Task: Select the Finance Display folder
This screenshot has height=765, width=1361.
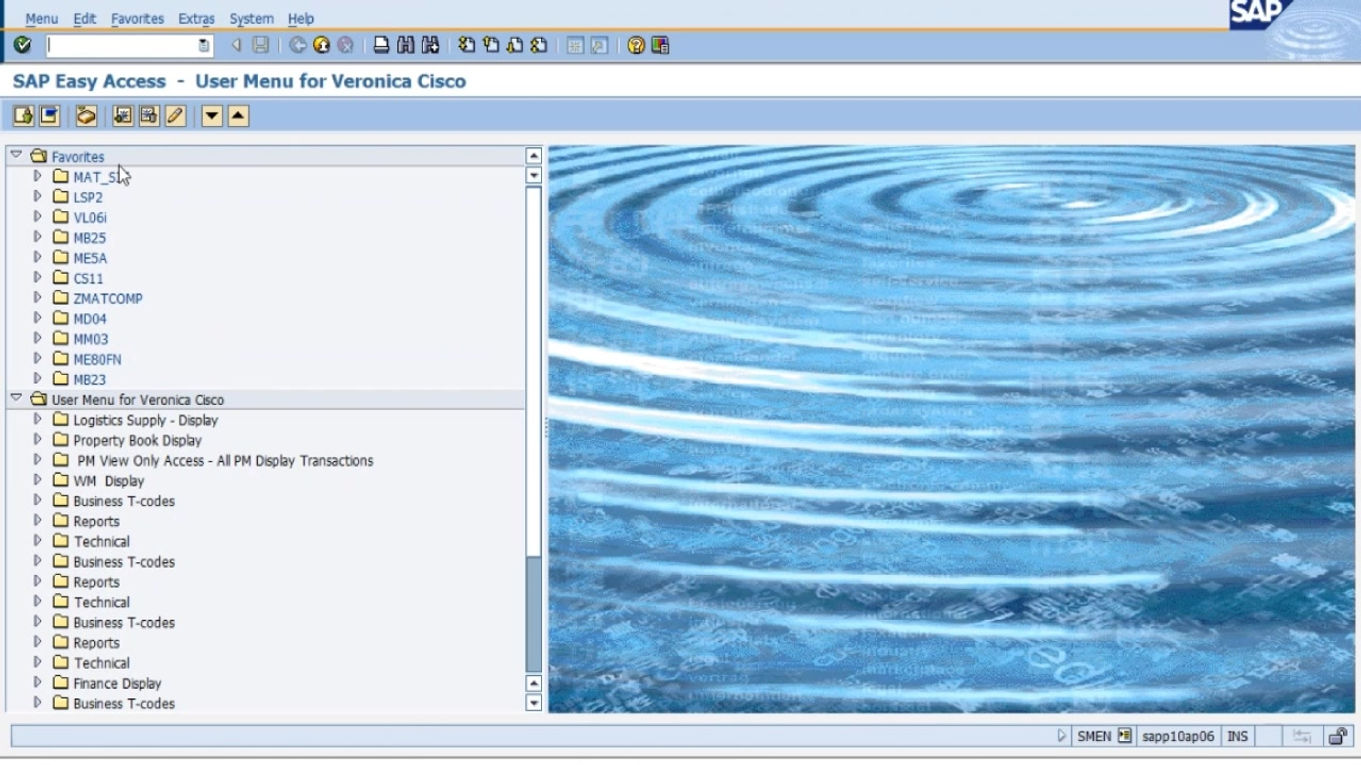Action: click(117, 684)
